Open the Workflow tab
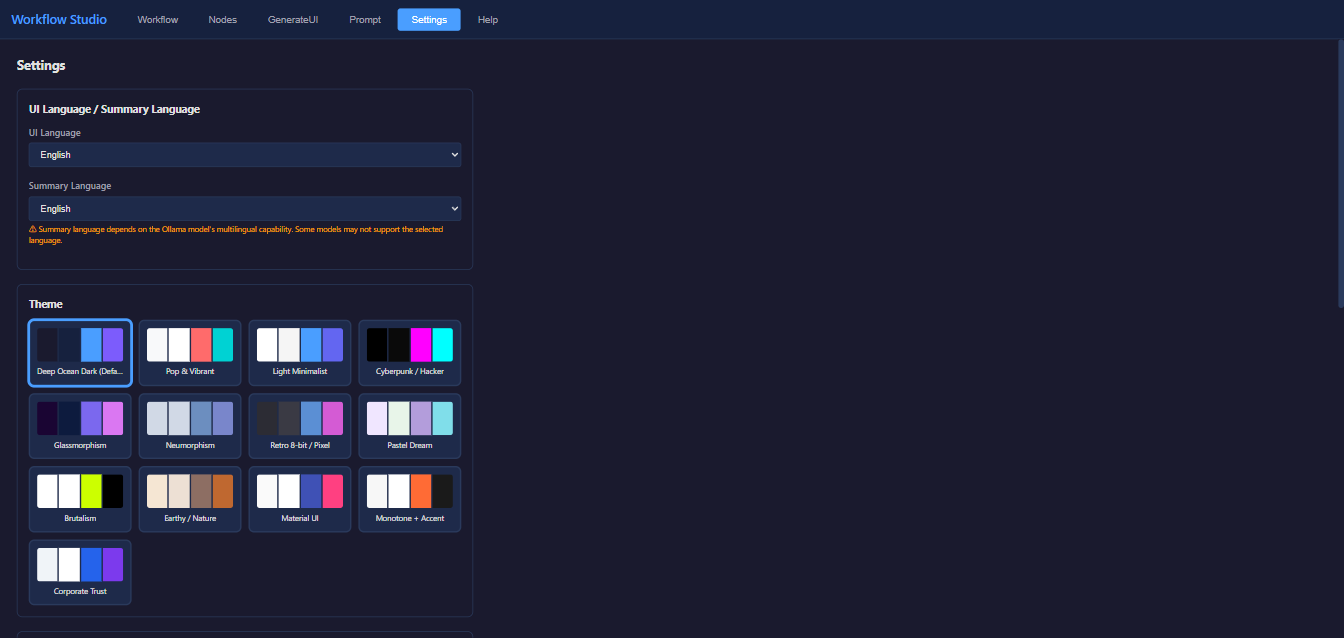The image size is (1344, 638). (x=158, y=20)
